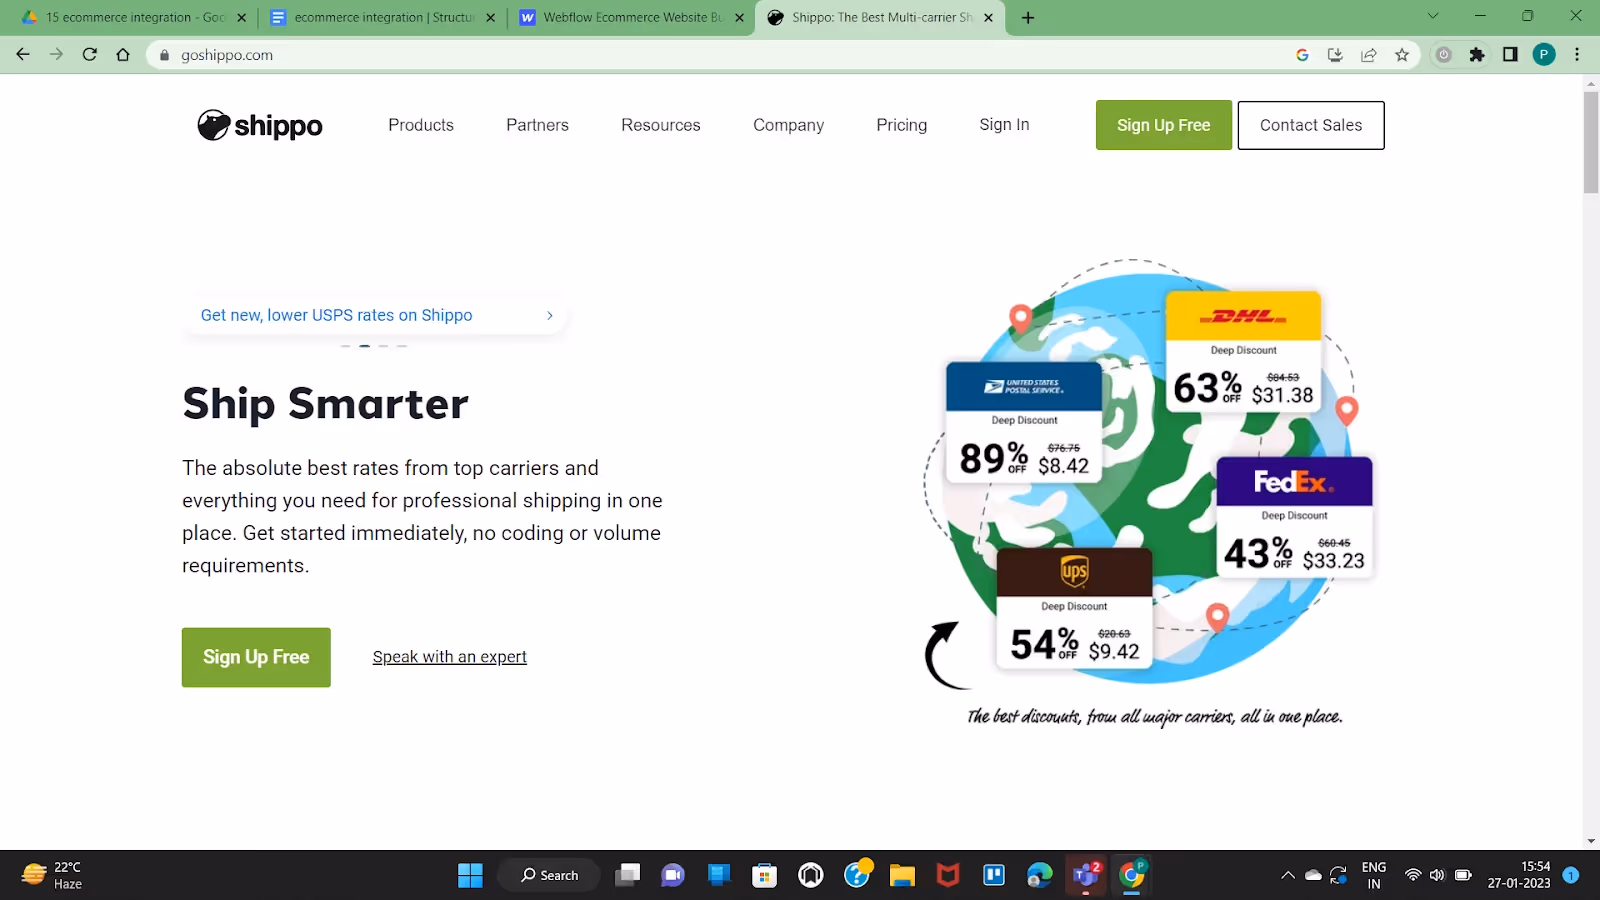The image size is (1600, 900).
Task: Go forward in browser history
Action: click(x=56, y=55)
